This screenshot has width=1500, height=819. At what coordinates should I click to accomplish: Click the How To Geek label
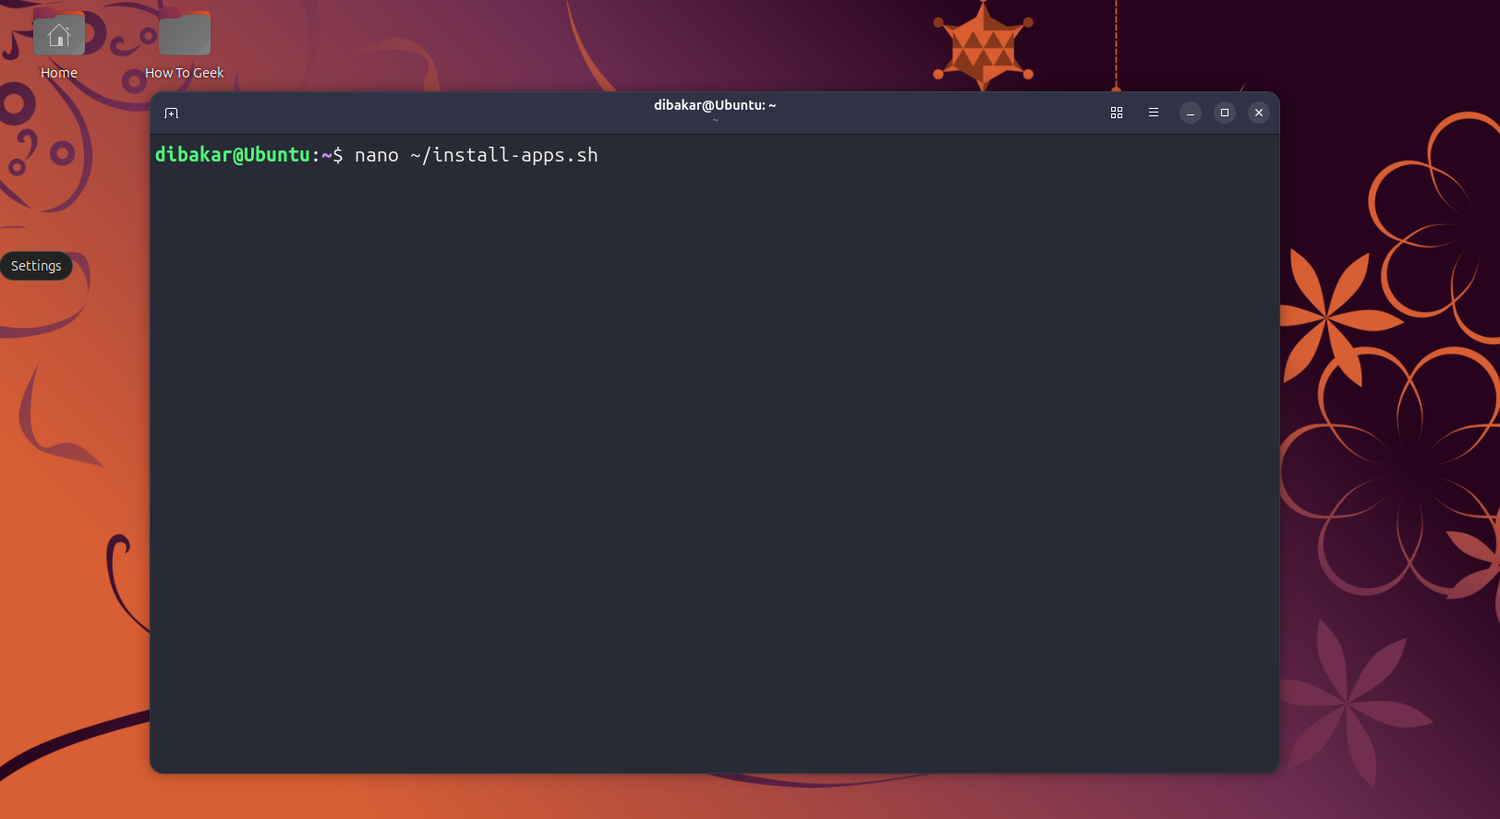184,73
